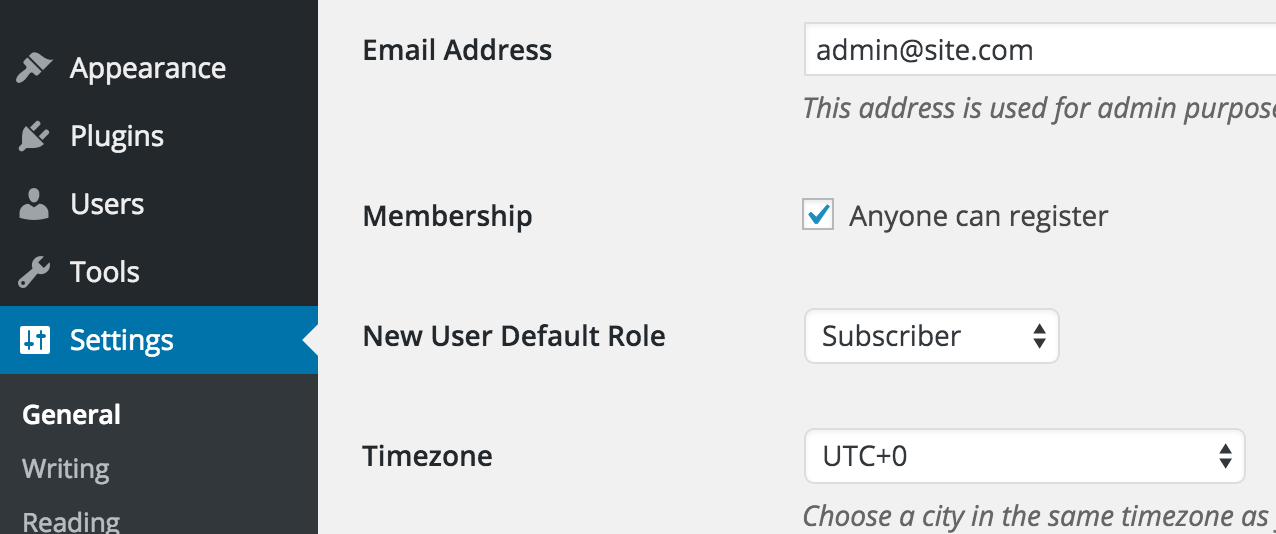1276x534 pixels.
Task: Click the Users person icon
Action: tap(35, 204)
